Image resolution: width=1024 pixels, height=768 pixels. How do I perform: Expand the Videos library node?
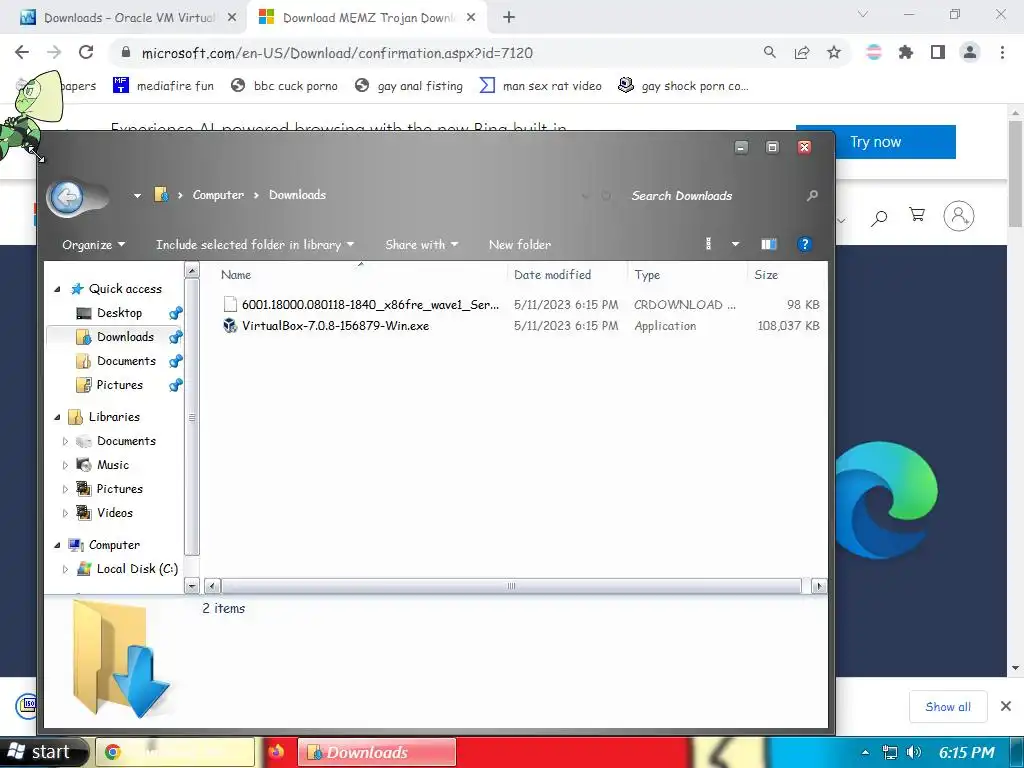tap(65, 513)
